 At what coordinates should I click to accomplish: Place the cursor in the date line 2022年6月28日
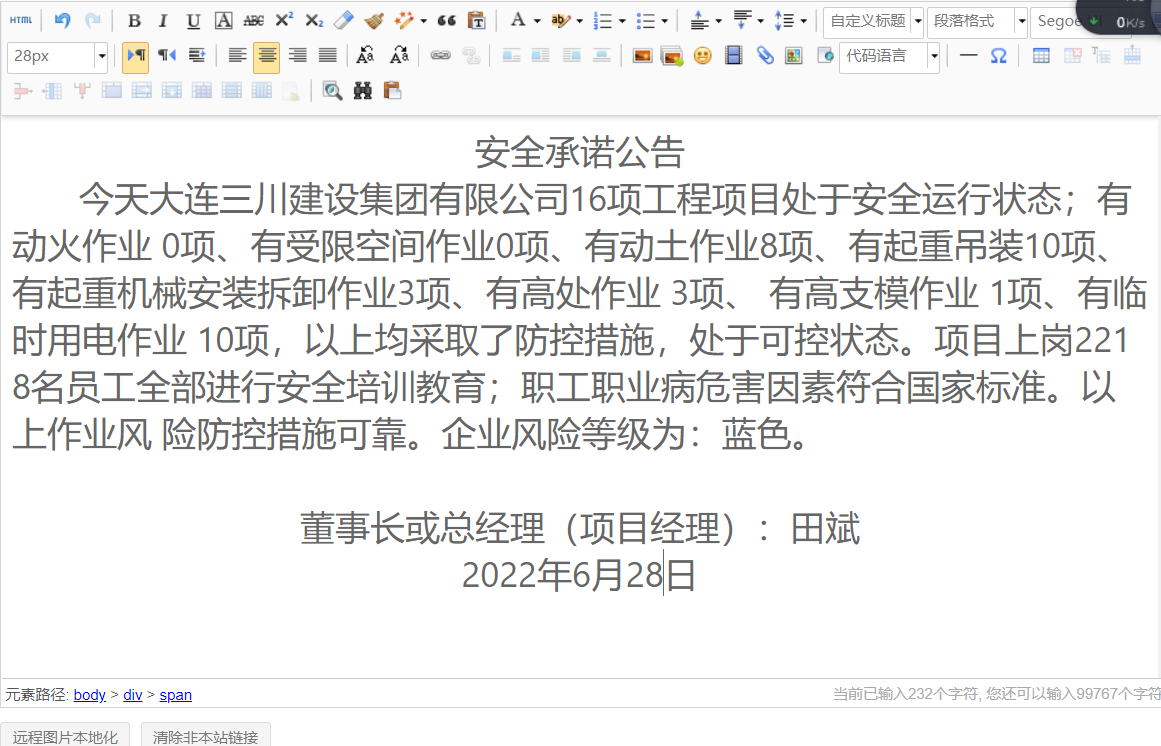[x=579, y=575]
